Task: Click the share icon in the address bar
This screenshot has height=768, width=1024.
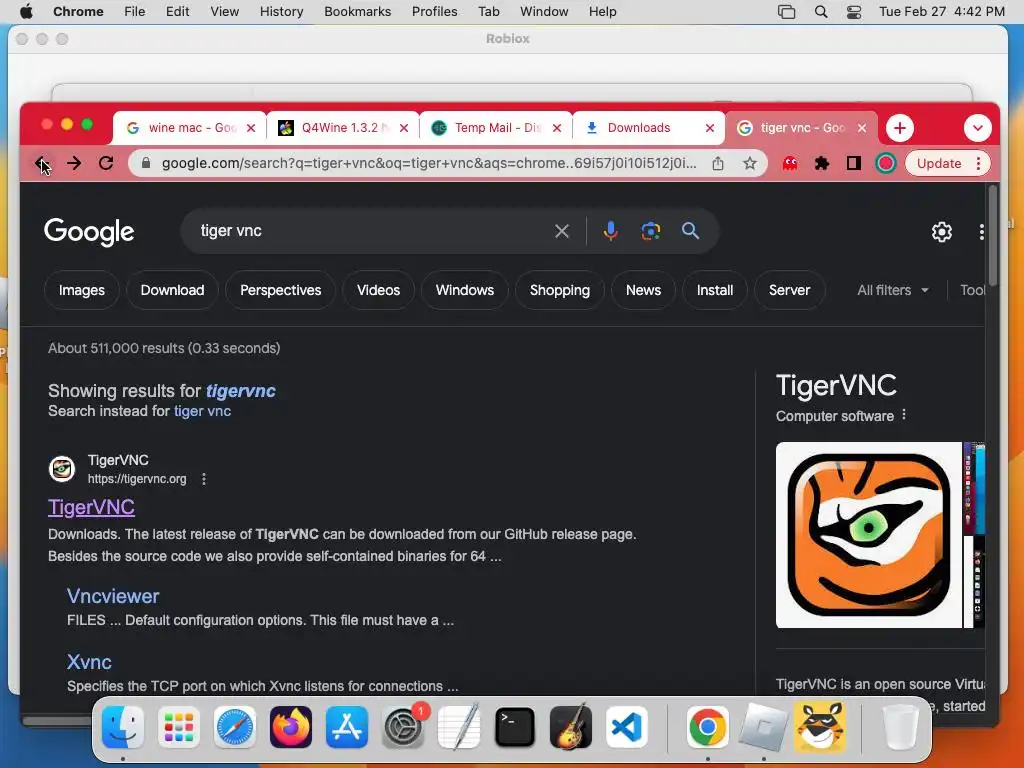Action: point(718,163)
